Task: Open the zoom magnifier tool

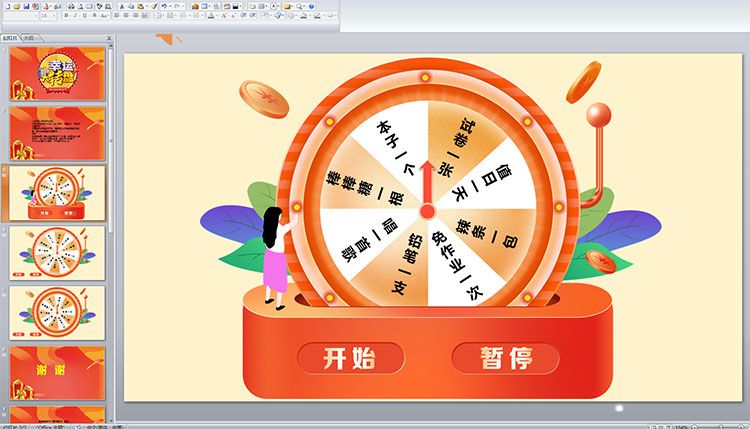Action: (x=298, y=6)
